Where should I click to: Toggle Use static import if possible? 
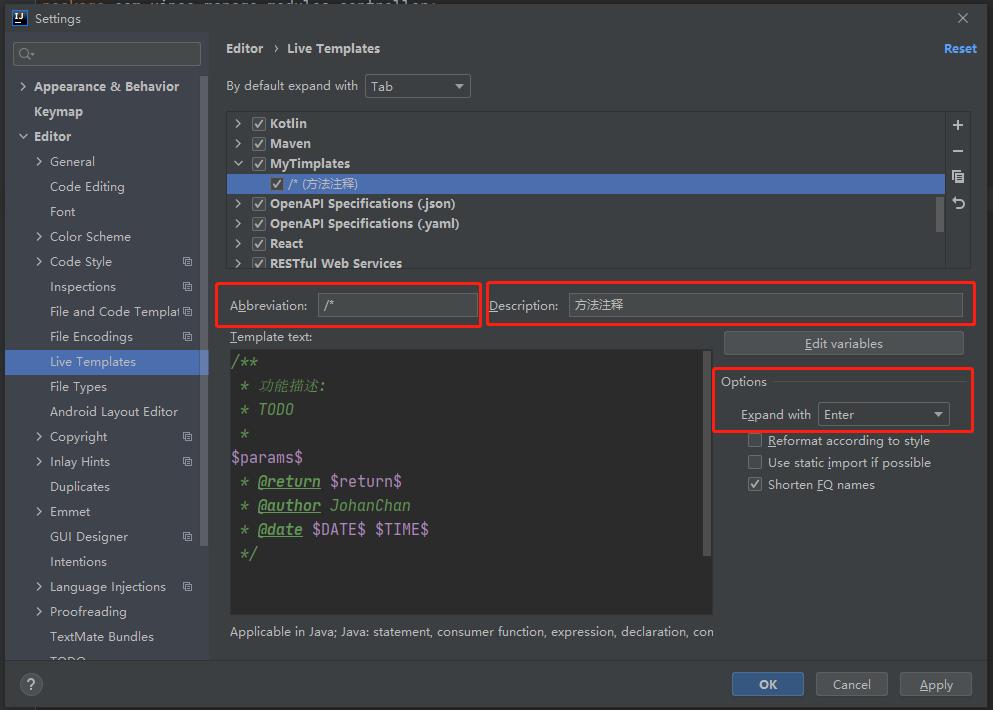tap(755, 463)
